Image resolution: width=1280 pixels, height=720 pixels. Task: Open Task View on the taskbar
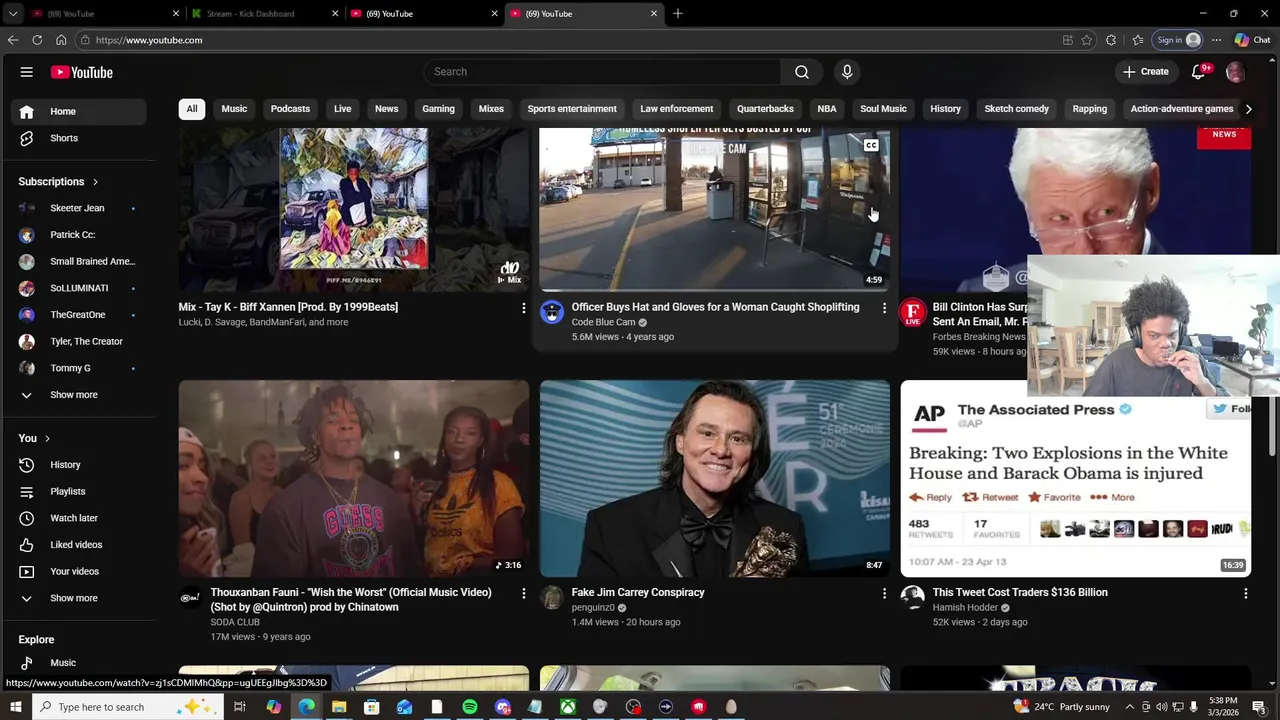tap(240, 707)
